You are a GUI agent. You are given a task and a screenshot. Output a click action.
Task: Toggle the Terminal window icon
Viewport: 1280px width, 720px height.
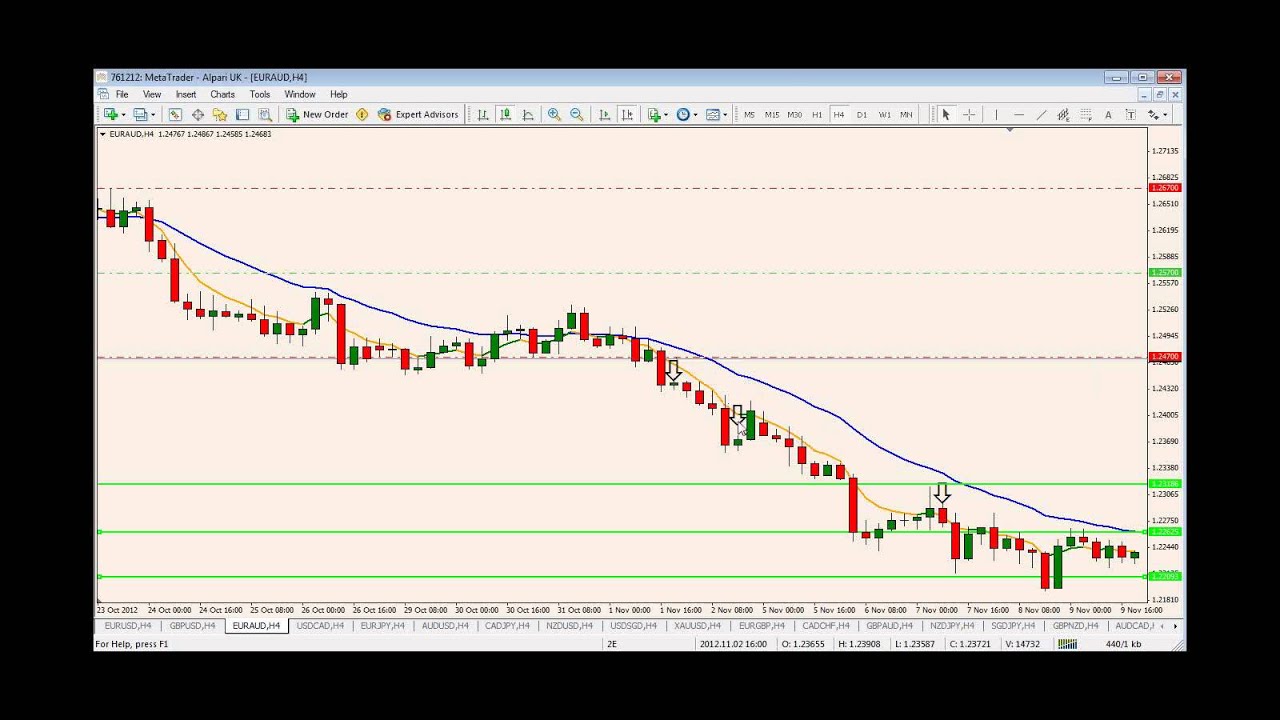[x=243, y=115]
